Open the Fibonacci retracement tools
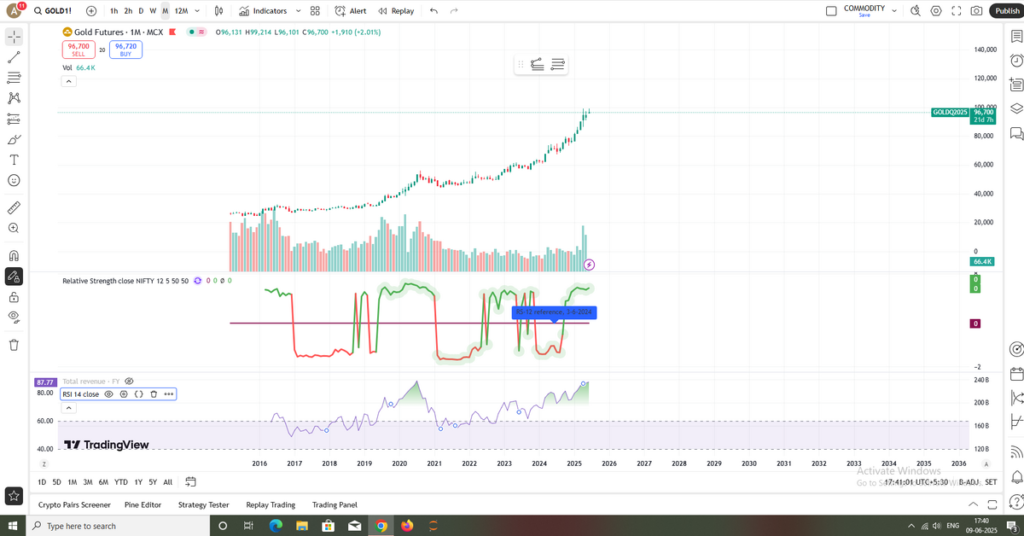1024x536 pixels. [x=14, y=78]
